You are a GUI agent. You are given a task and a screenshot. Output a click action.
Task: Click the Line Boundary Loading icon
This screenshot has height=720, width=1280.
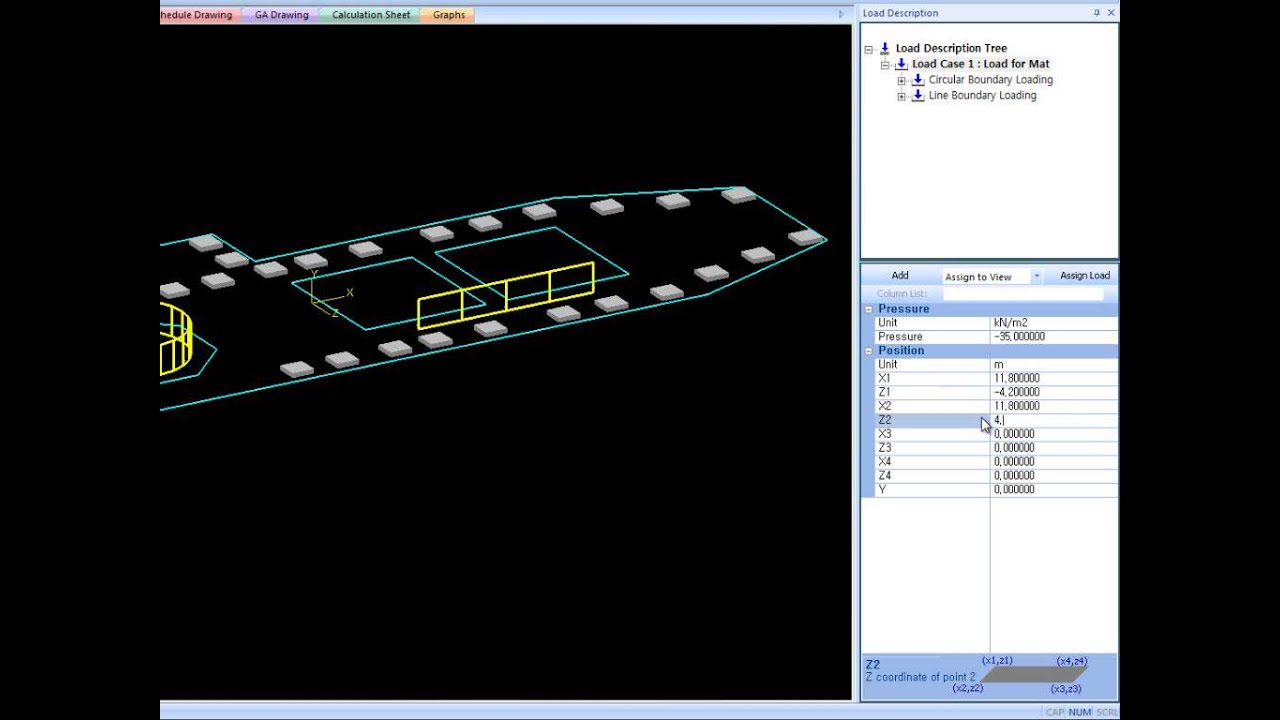pos(918,96)
